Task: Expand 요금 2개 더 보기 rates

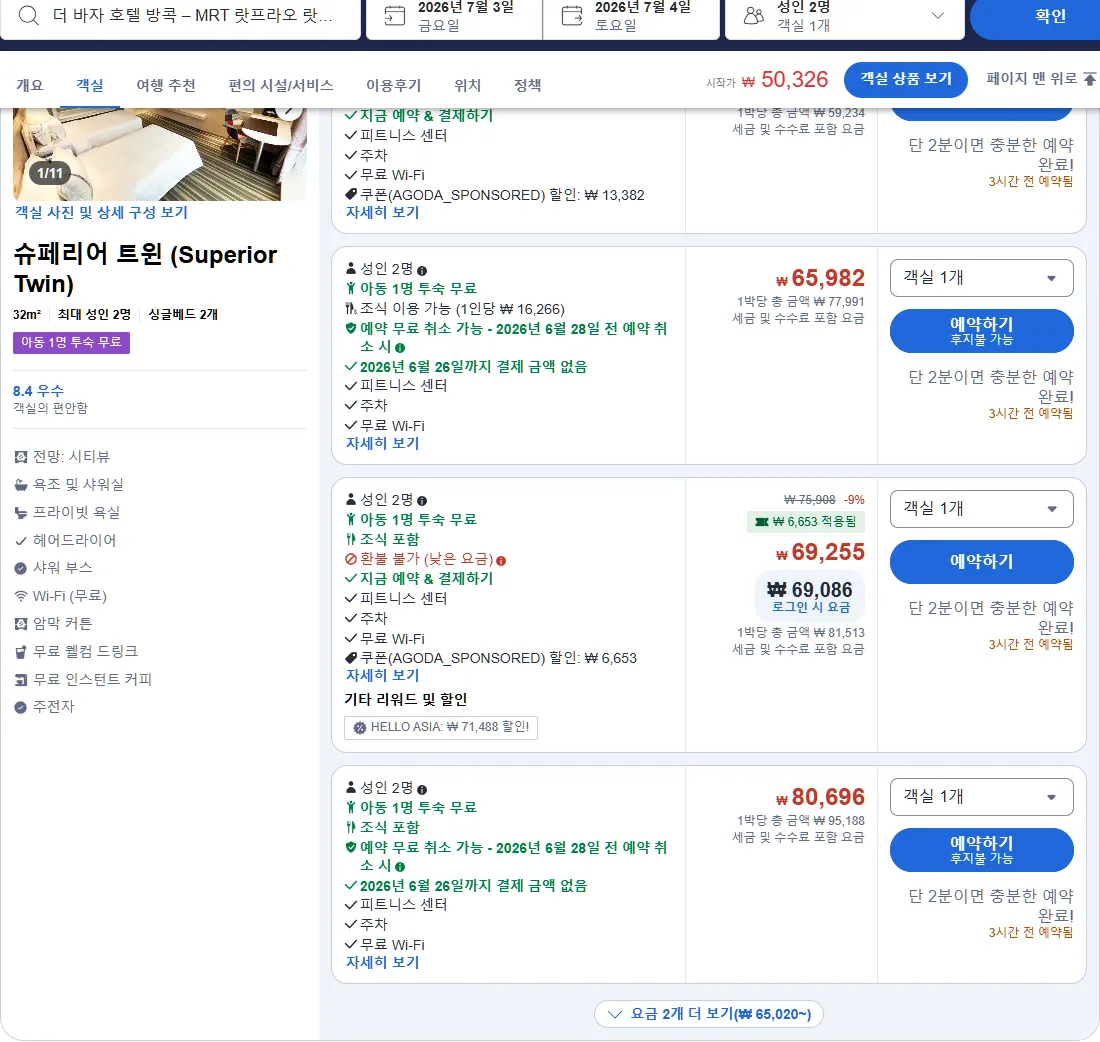Action: (709, 1014)
